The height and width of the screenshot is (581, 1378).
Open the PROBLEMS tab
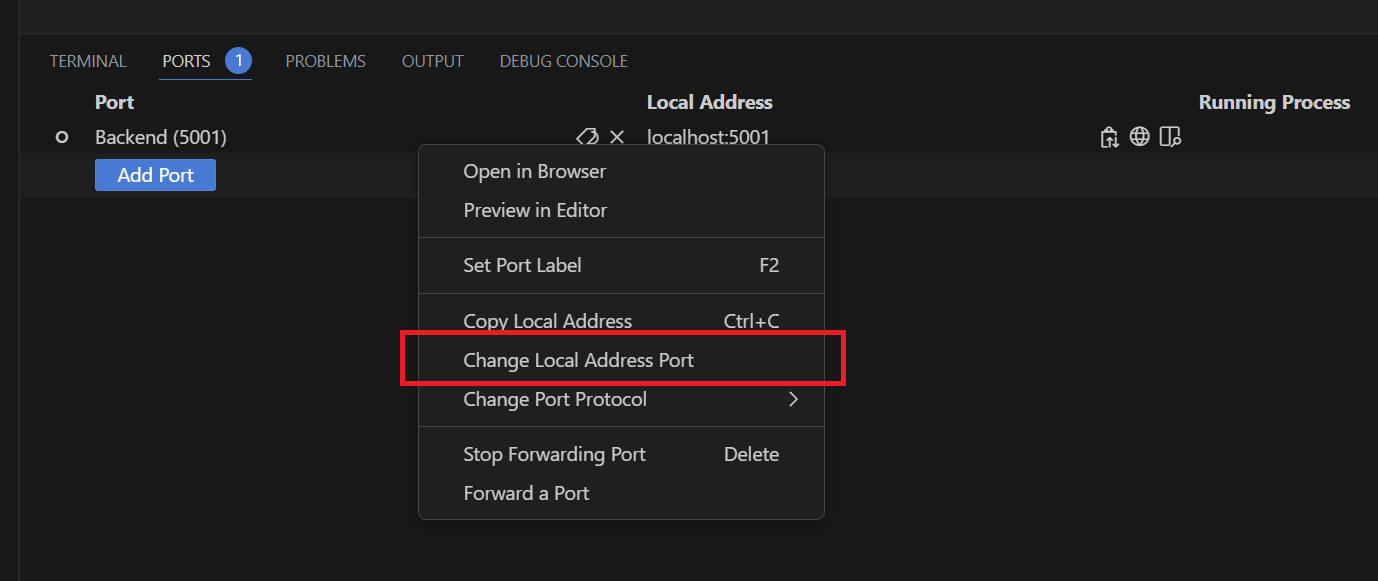325,60
